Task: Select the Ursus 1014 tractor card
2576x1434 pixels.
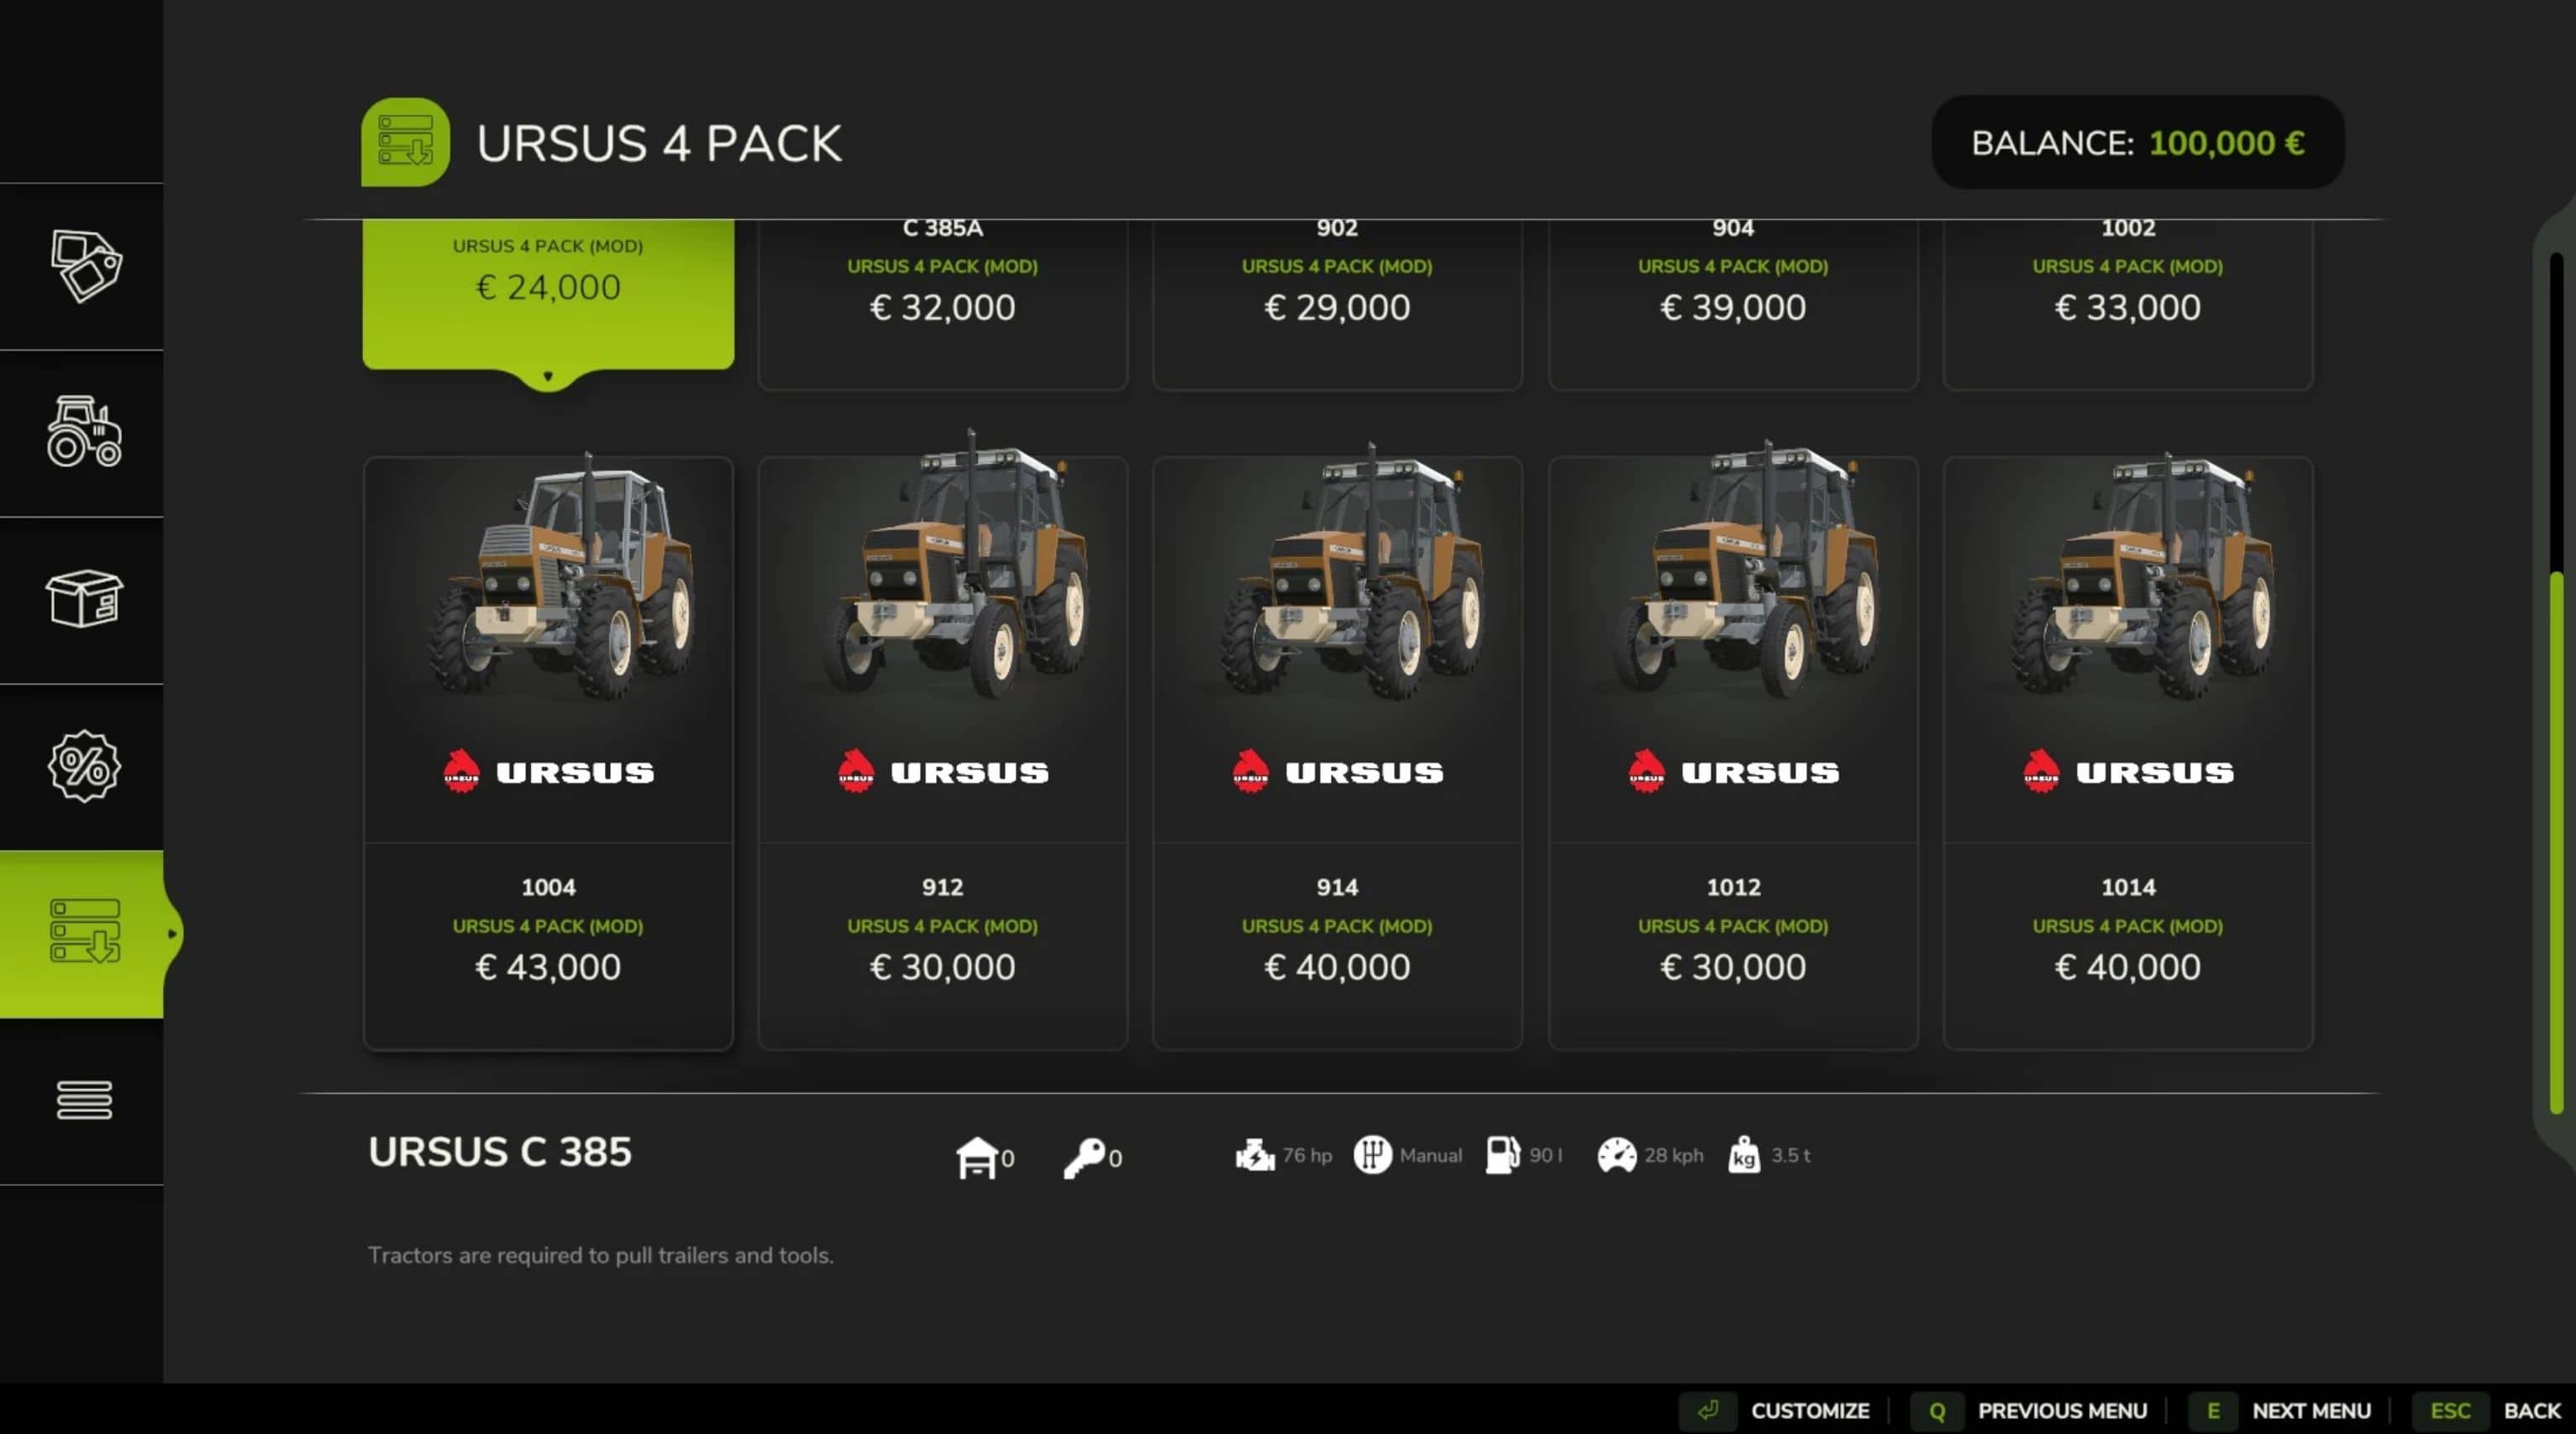Action: pyautogui.click(x=2128, y=753)
